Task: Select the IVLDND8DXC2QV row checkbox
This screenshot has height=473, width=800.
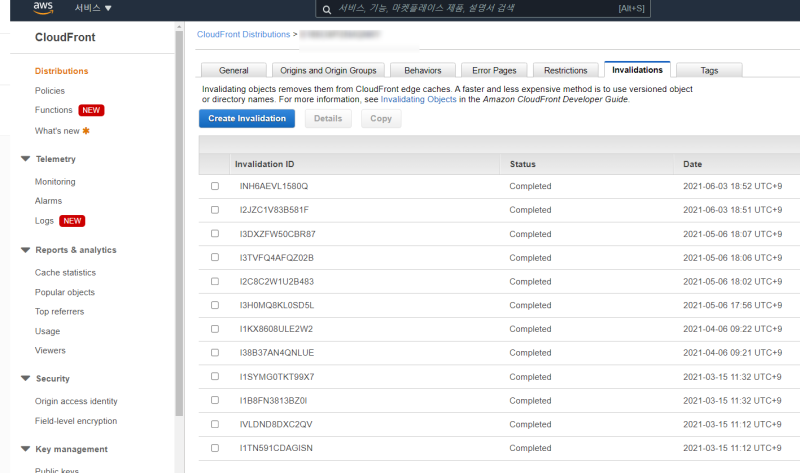Action: (215, 424)
